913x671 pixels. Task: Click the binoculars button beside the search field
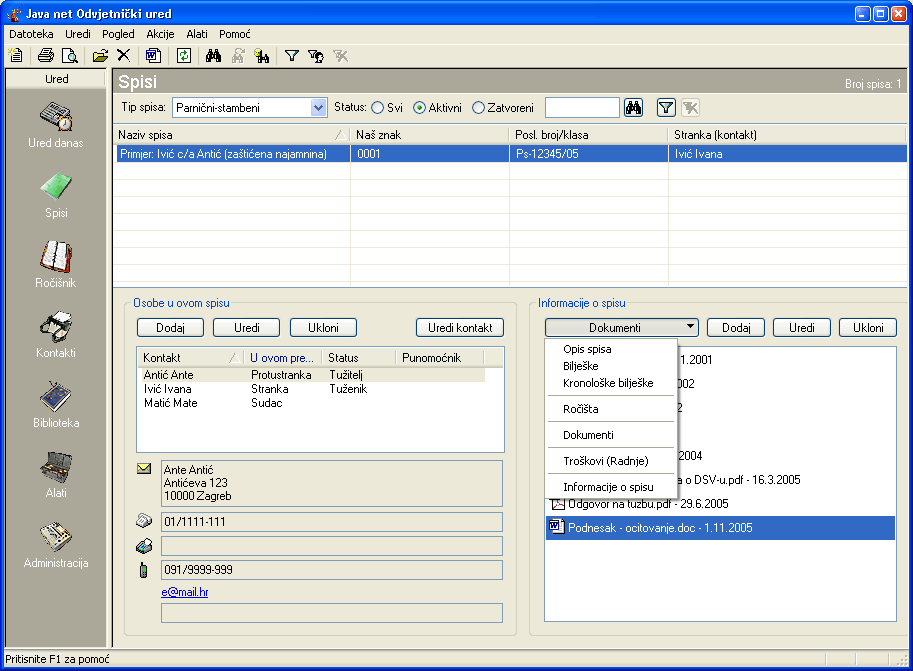pyautogui.click(x=633, y=108)
